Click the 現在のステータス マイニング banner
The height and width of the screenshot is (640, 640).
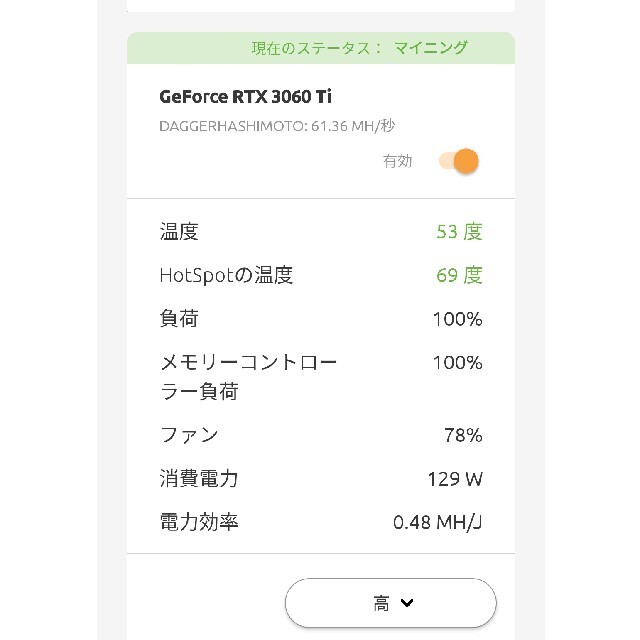(x=321, y=48)
